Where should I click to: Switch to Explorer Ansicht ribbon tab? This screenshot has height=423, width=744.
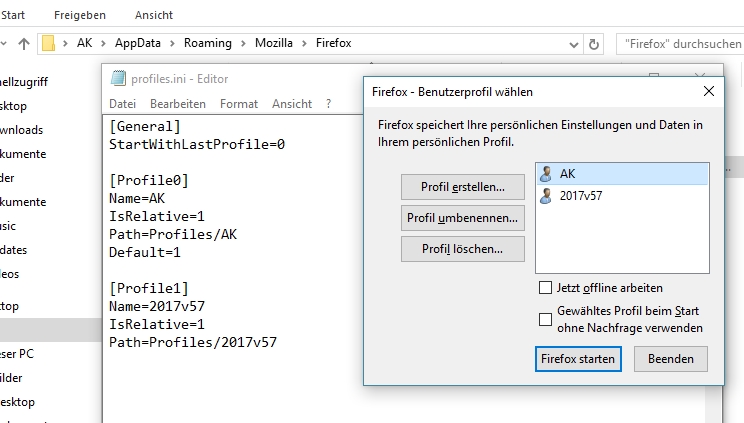(x=154, y=15)
